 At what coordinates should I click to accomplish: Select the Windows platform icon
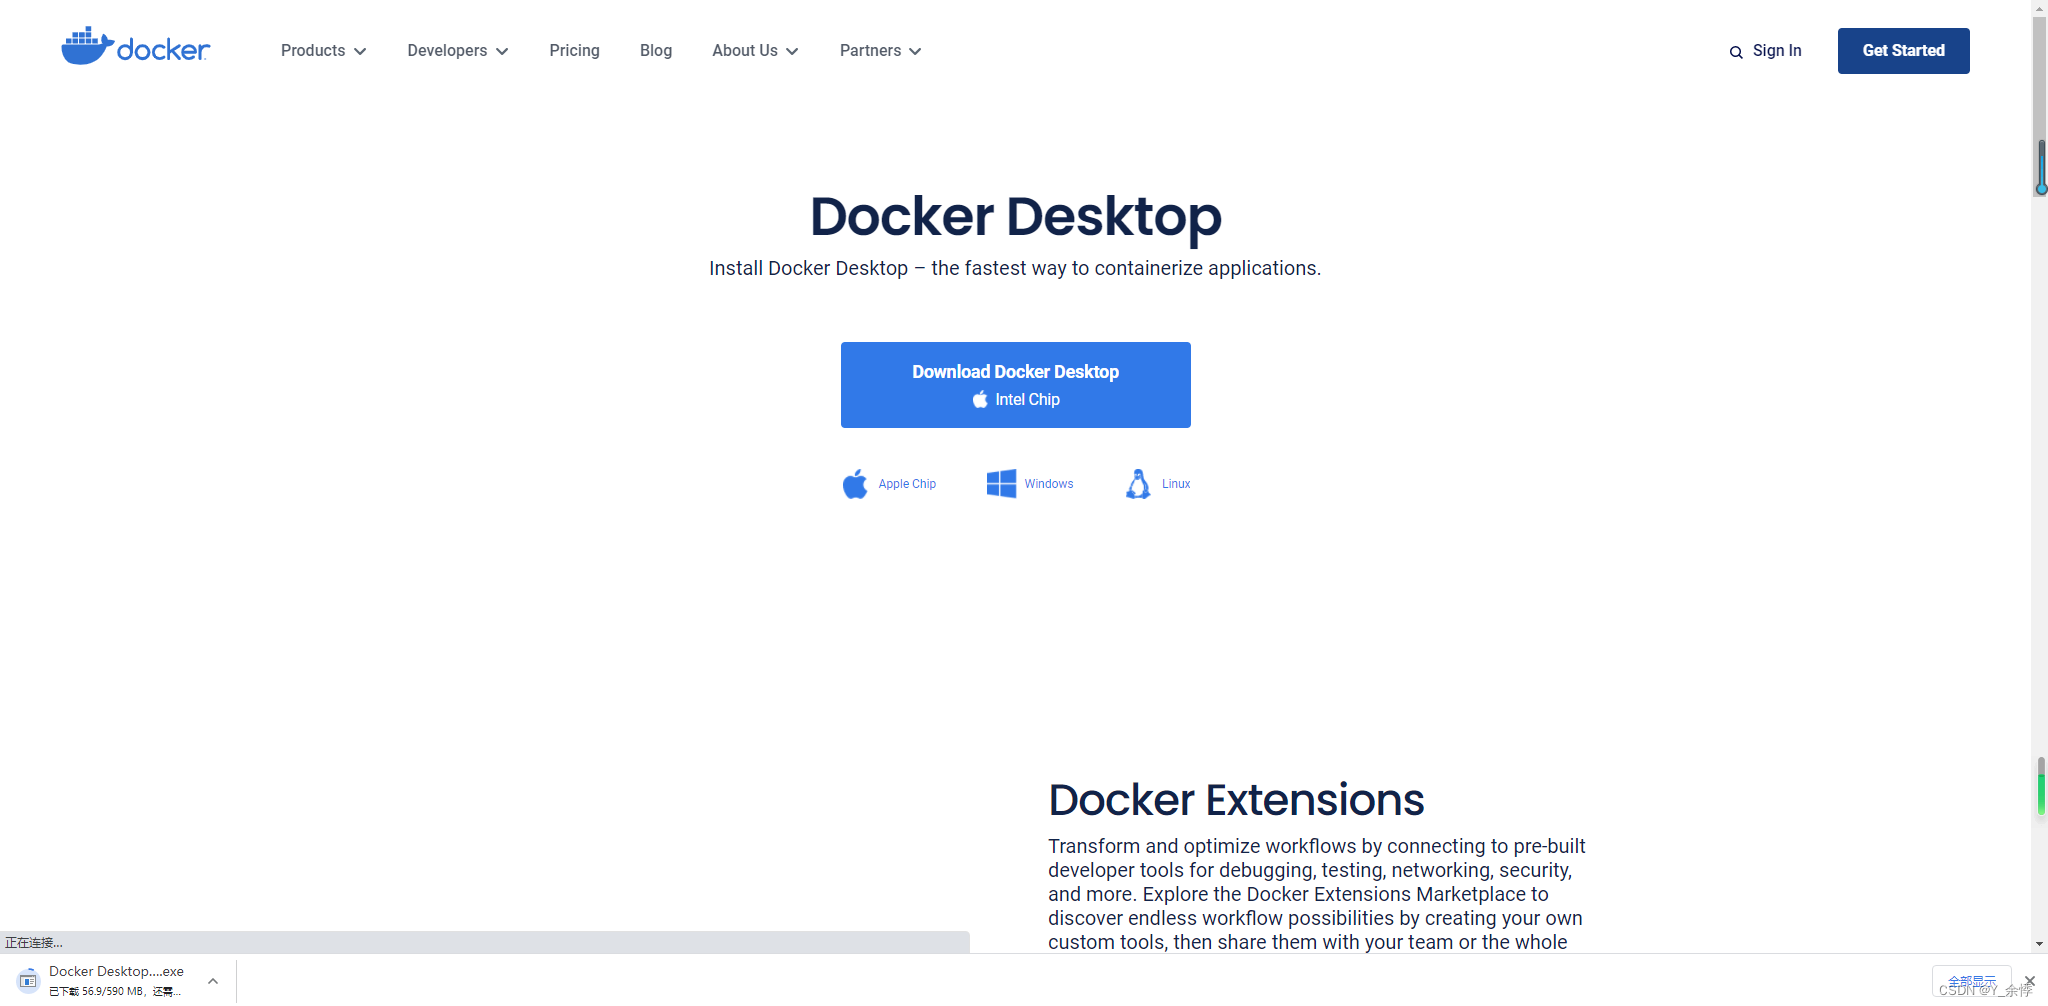1001,483
